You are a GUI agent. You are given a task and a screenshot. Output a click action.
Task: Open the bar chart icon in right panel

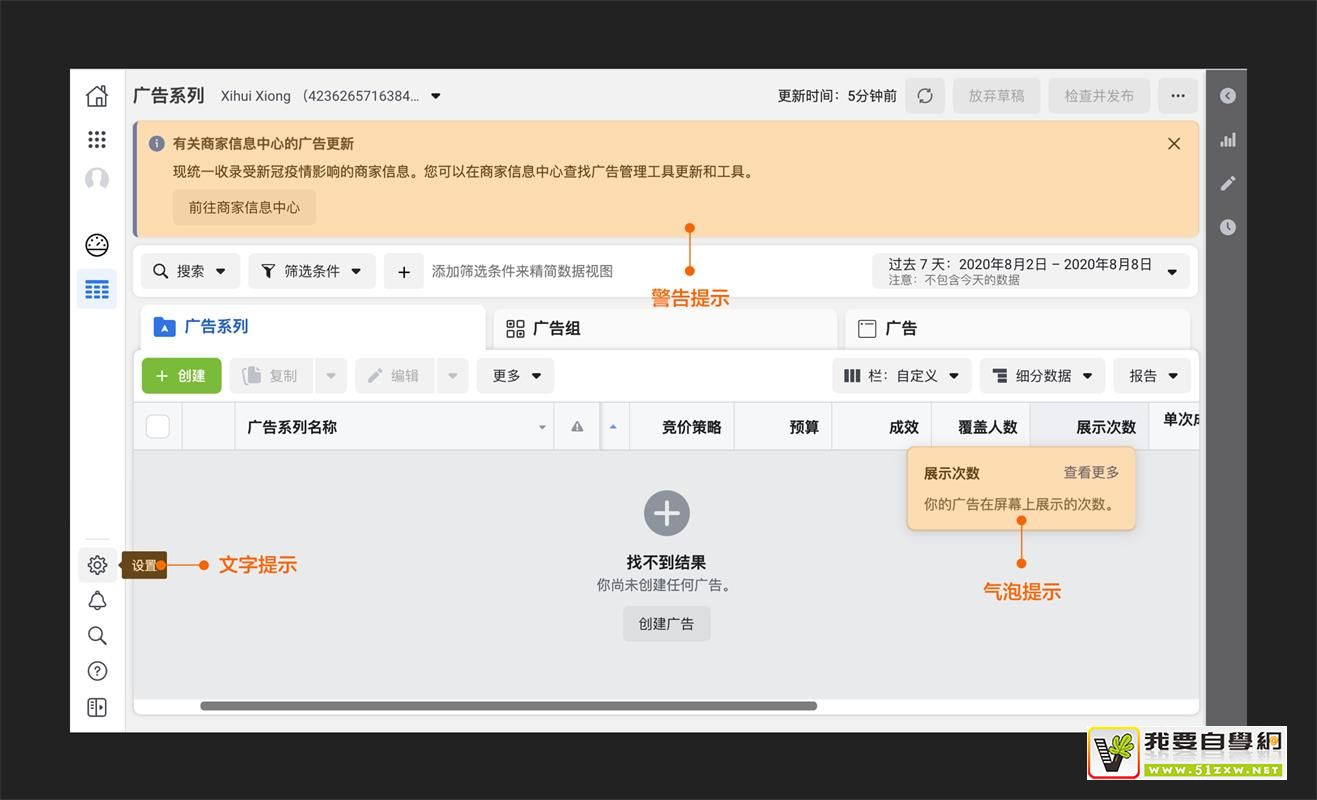click(x=1228, y=140)
